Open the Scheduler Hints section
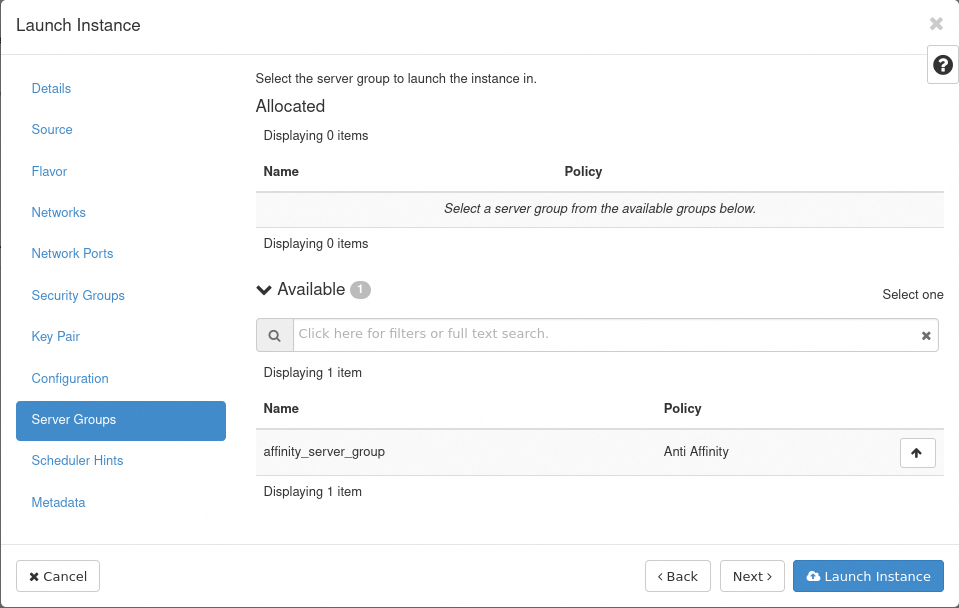 click(x=77, y=461)
